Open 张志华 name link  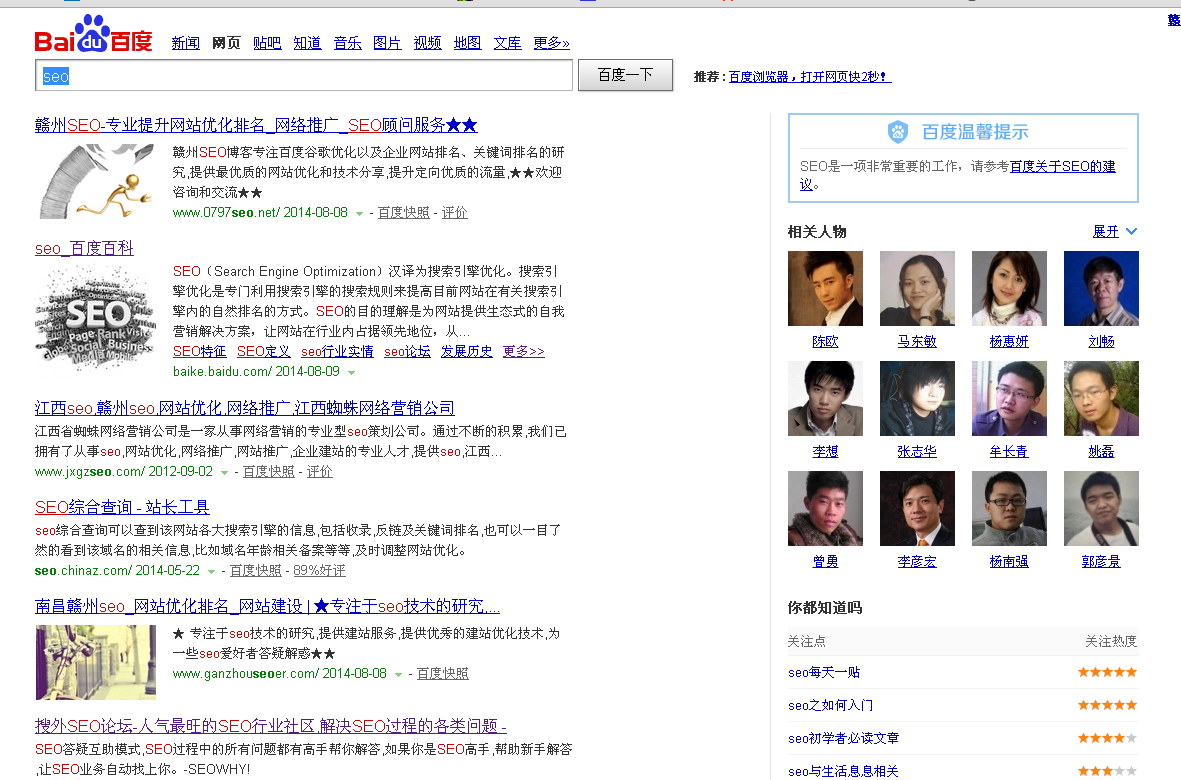pyautogui.click(x=917, y=452)
